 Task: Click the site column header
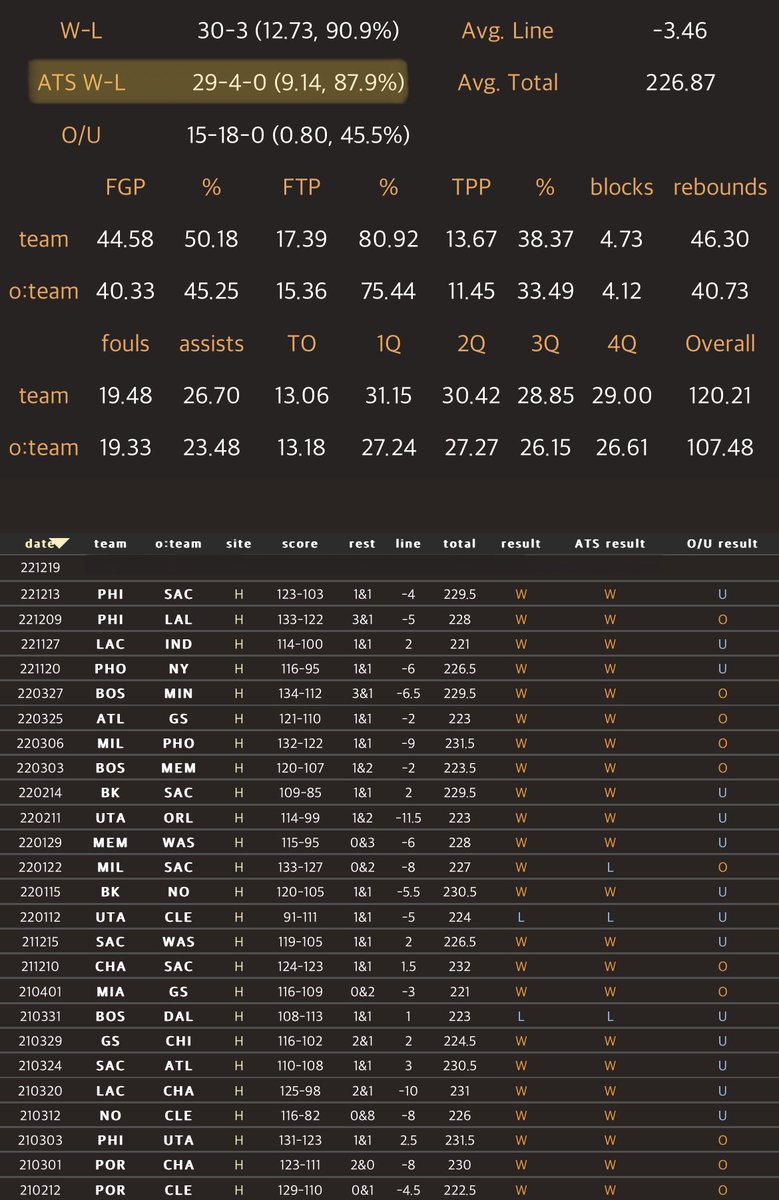tap(238, 544)
